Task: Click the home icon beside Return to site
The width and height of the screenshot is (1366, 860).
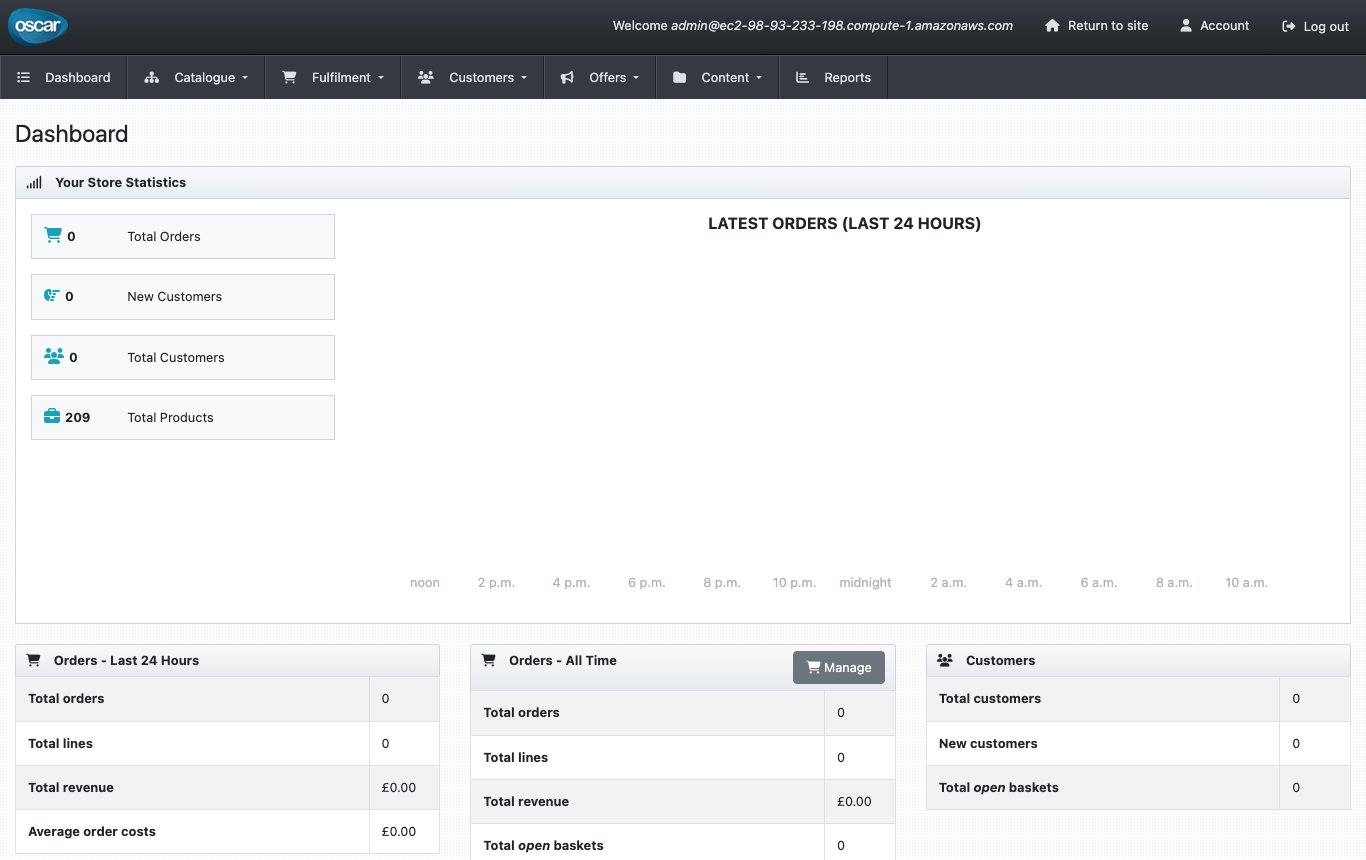Action: pos(1052,26)
